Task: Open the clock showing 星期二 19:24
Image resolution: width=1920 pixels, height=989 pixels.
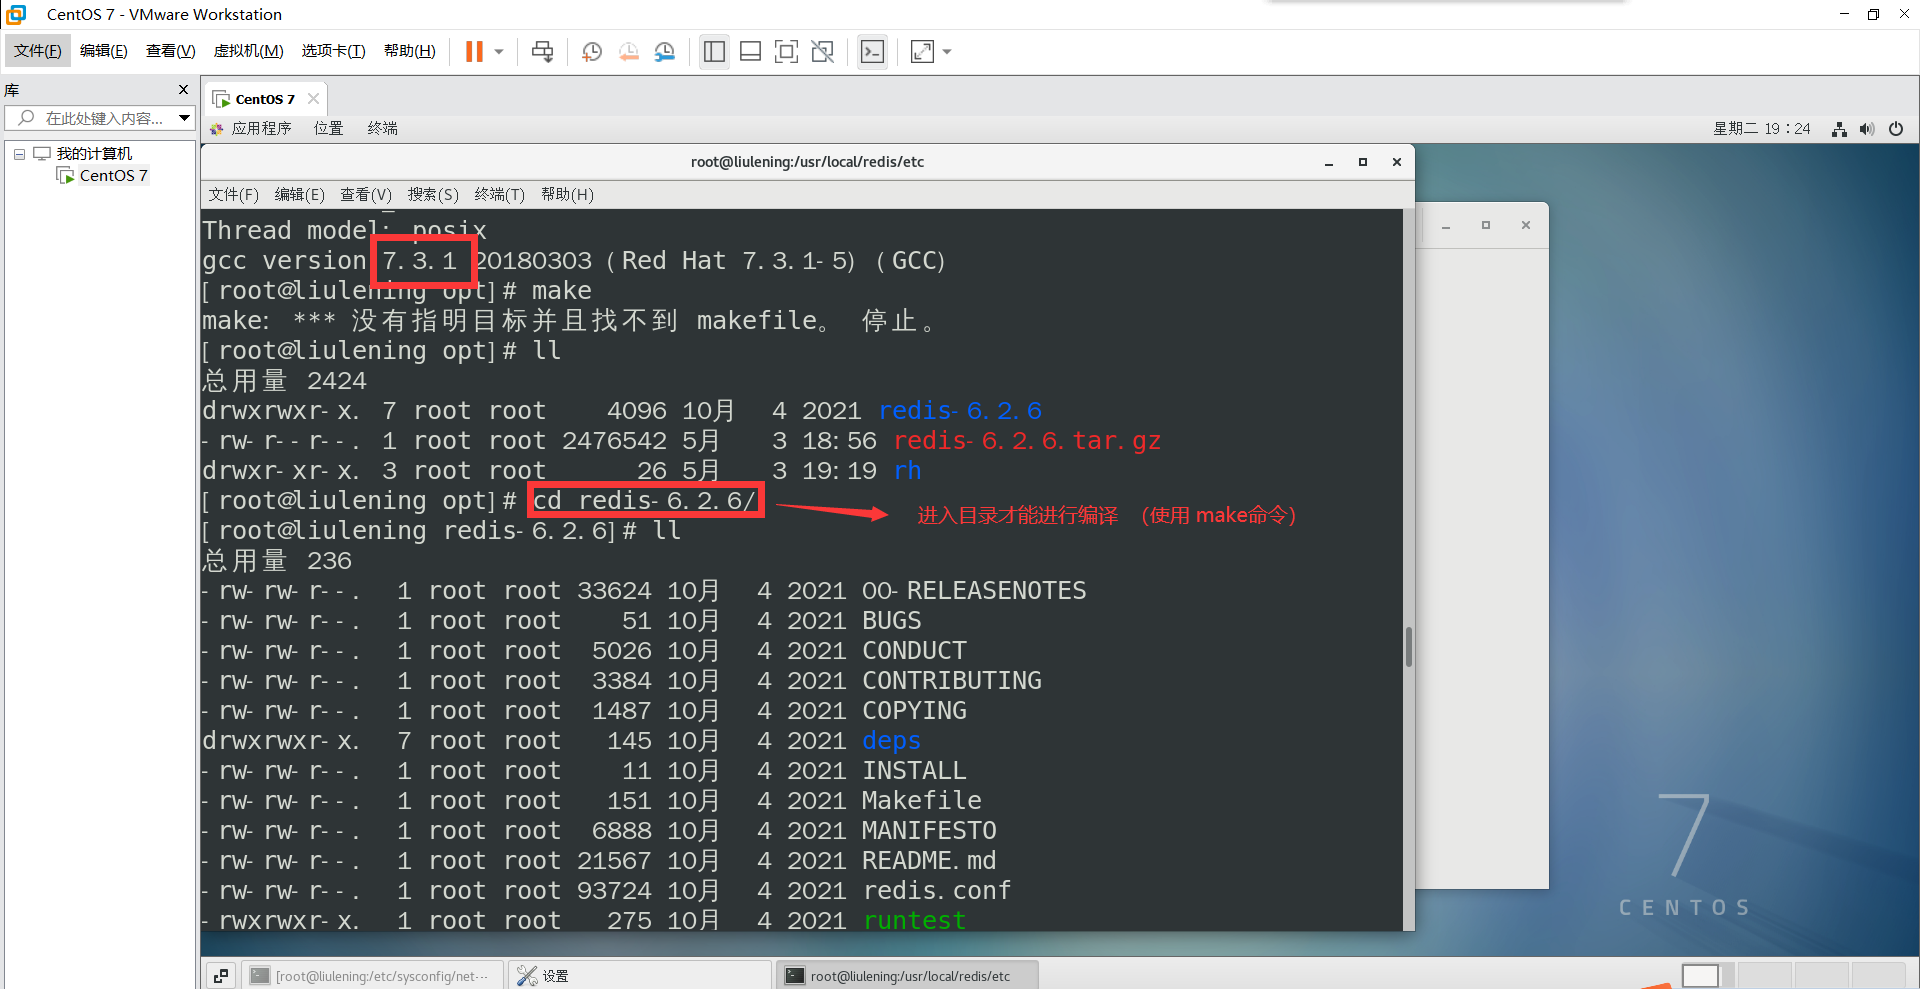Action: [x=1762, y=129]
